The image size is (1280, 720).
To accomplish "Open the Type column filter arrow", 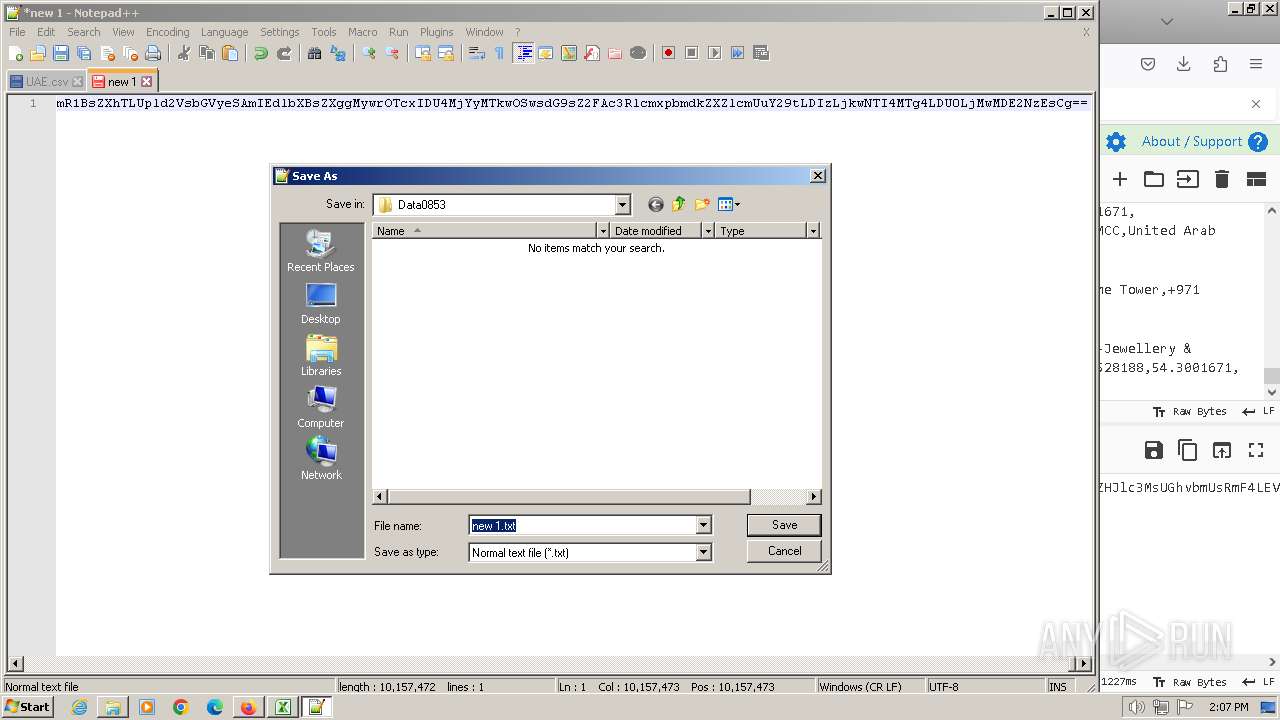I will 813,231.
